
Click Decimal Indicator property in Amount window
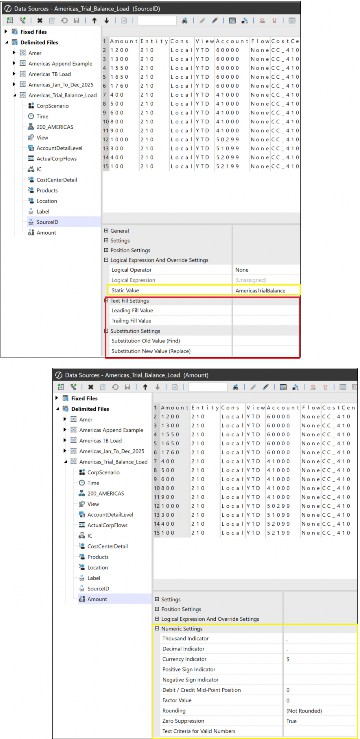pyautogui.click(x=256, y=649)
